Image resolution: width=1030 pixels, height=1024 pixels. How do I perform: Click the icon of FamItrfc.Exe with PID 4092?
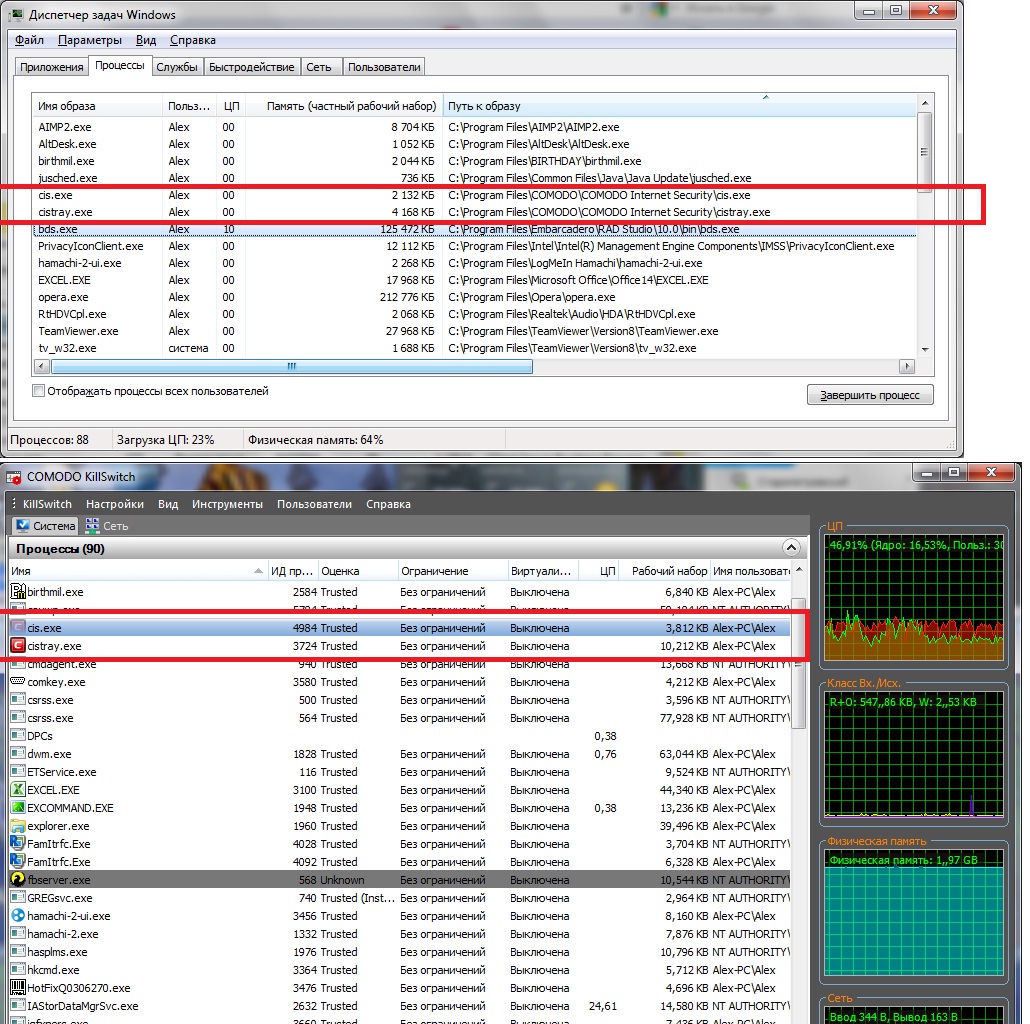[18, 862]
